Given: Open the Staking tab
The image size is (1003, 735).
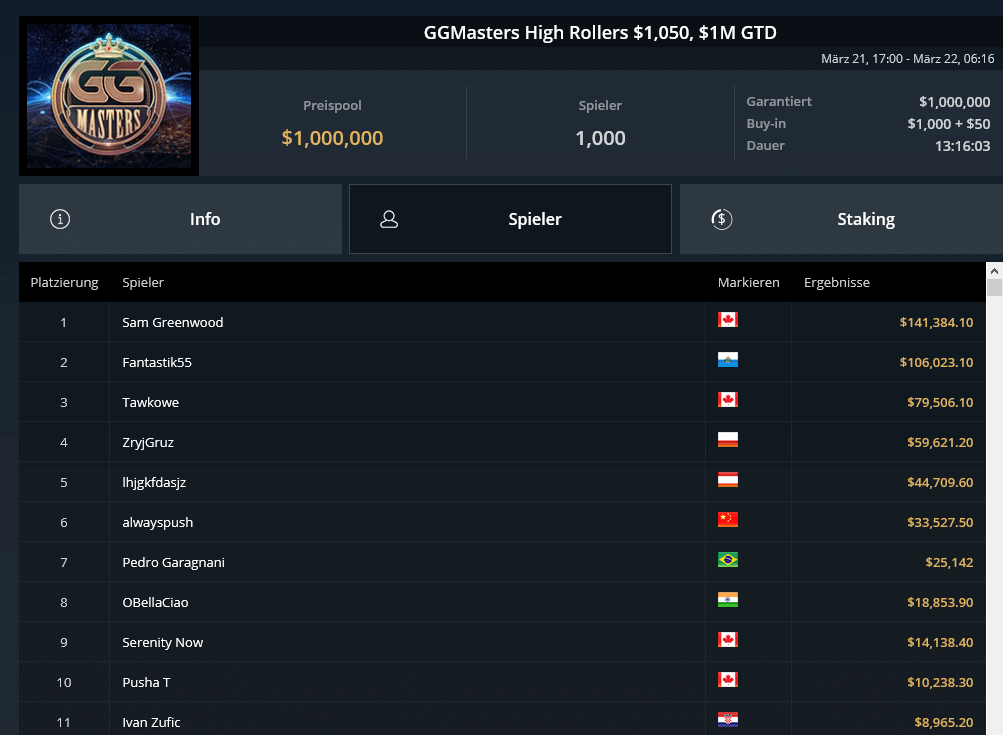Looking at the screenshot, I should click(841, 219).
